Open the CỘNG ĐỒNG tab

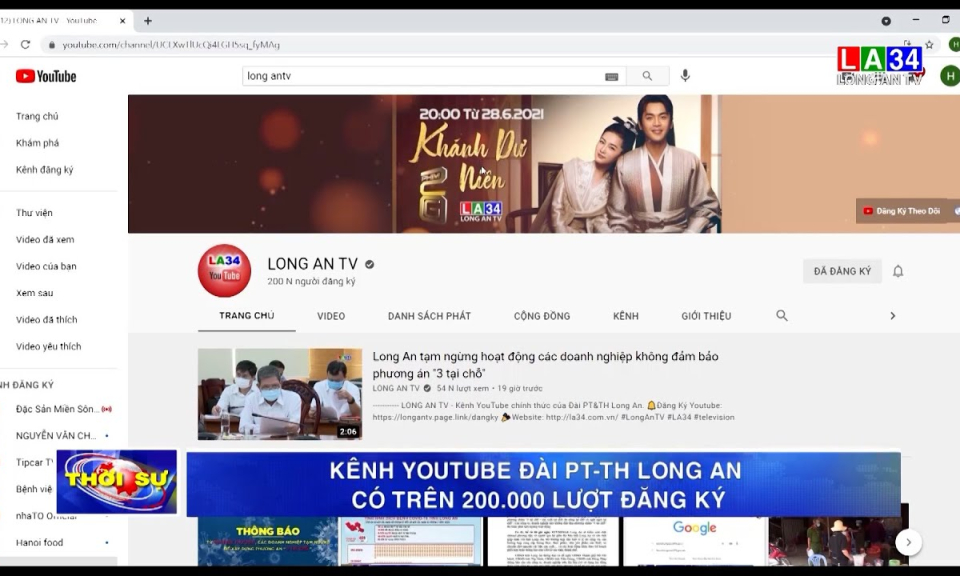click(x=542, y=316)
